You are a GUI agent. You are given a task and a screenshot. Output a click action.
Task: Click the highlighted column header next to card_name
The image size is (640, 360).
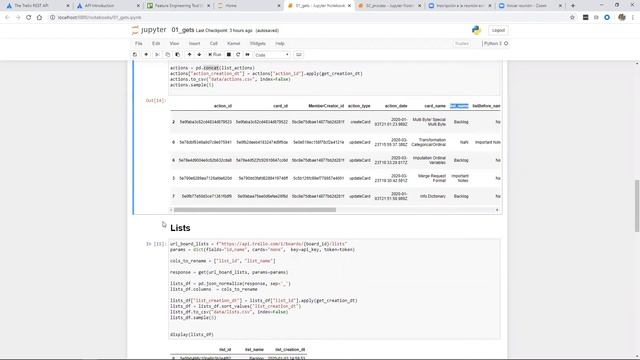459,106
